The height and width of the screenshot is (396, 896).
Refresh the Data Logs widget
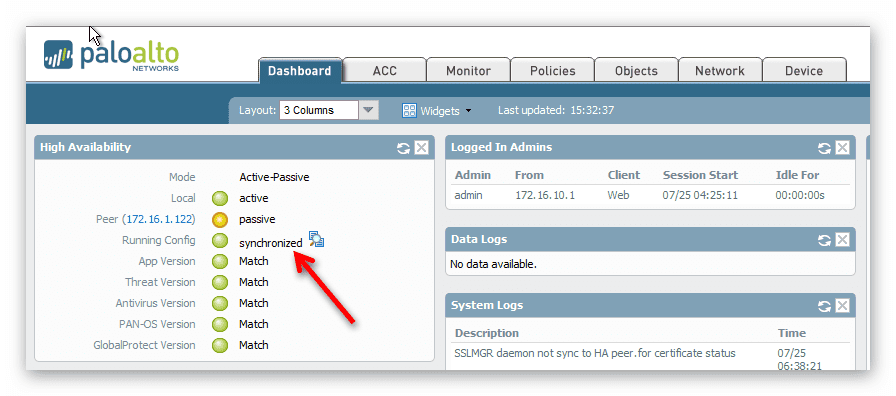824,240
